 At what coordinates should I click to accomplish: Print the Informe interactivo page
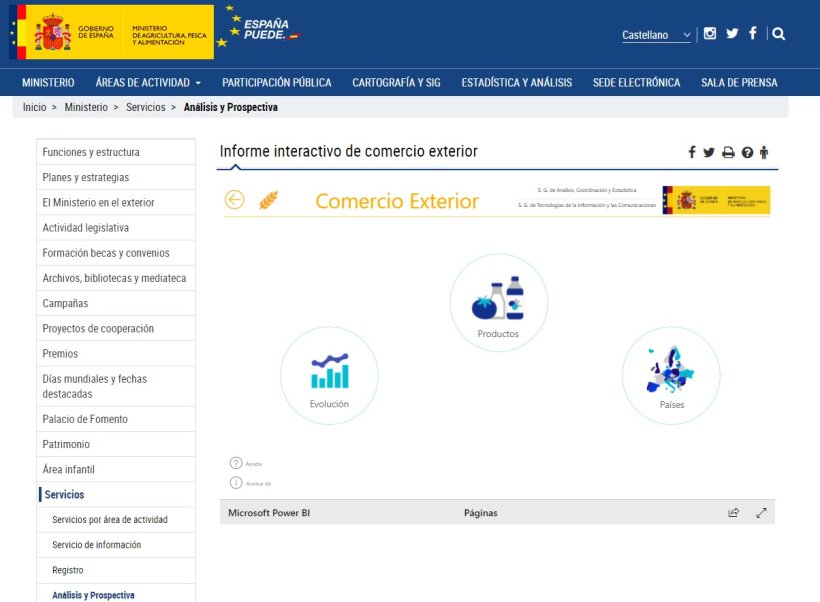click(x=726, y=151)
